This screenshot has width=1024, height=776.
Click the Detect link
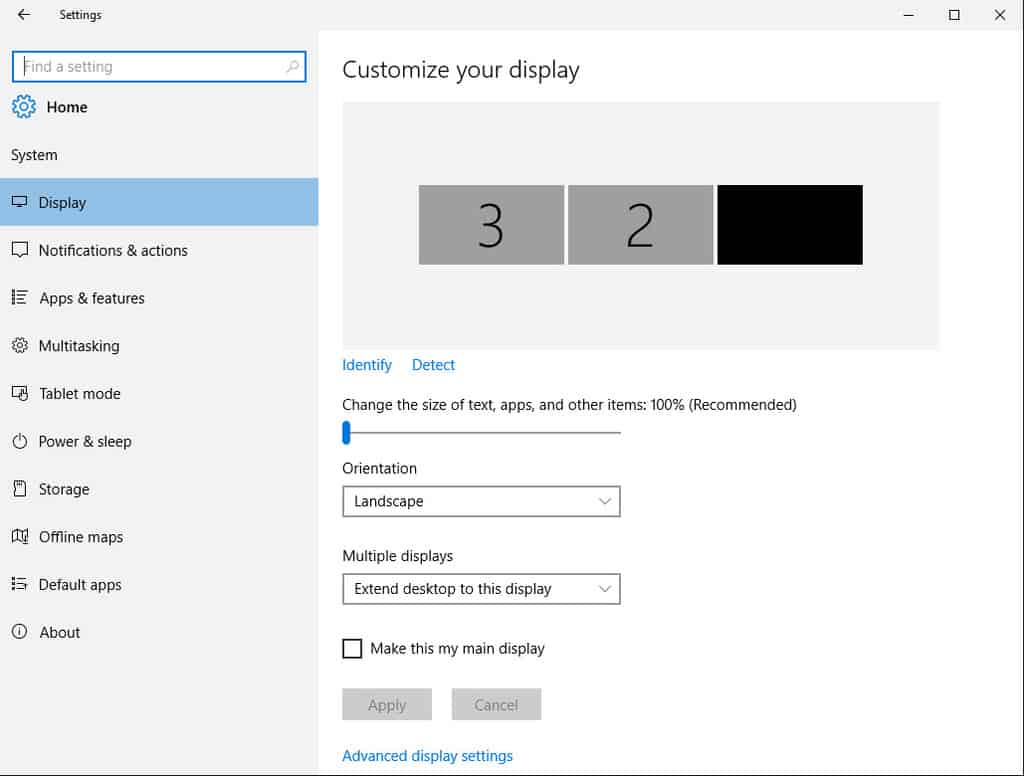tap(433, 365)
